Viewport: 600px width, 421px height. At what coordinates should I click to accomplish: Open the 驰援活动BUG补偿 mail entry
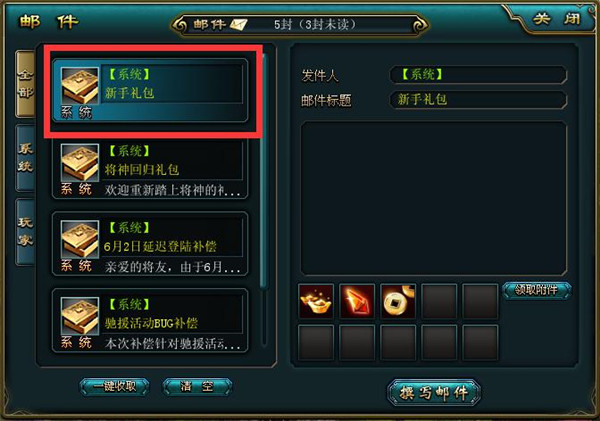tap(150, 320)
